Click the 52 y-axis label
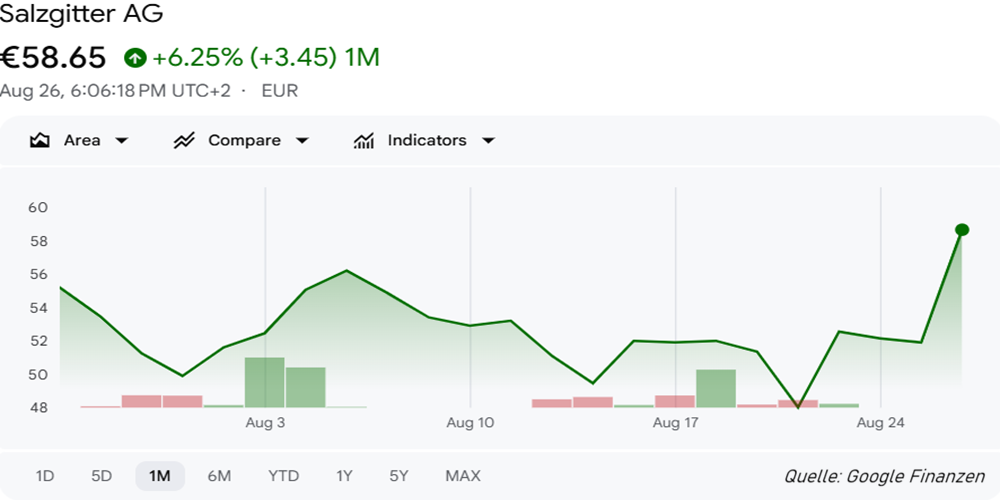Screen dimensions: 1000x500 pyautogui.click(x=38, y=341)
